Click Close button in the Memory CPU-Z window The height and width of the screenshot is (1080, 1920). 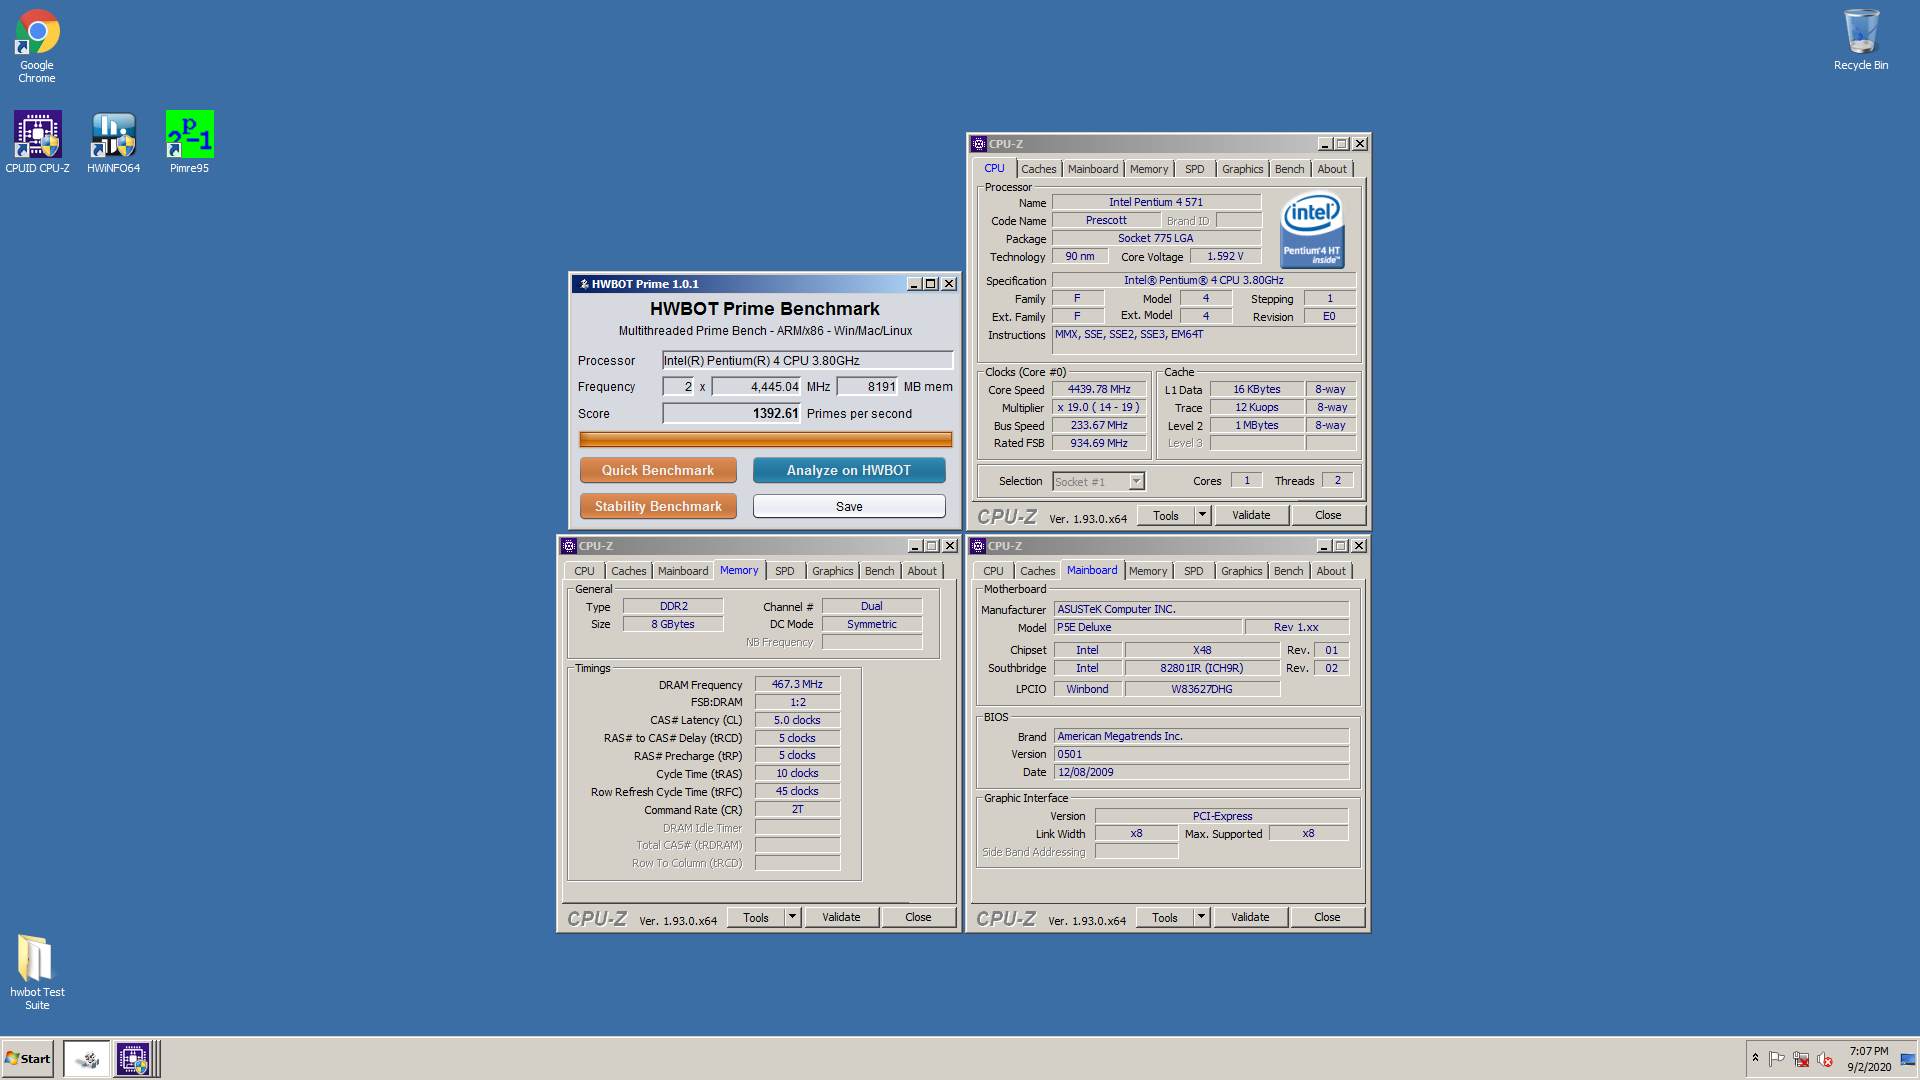tap(918, 917)
